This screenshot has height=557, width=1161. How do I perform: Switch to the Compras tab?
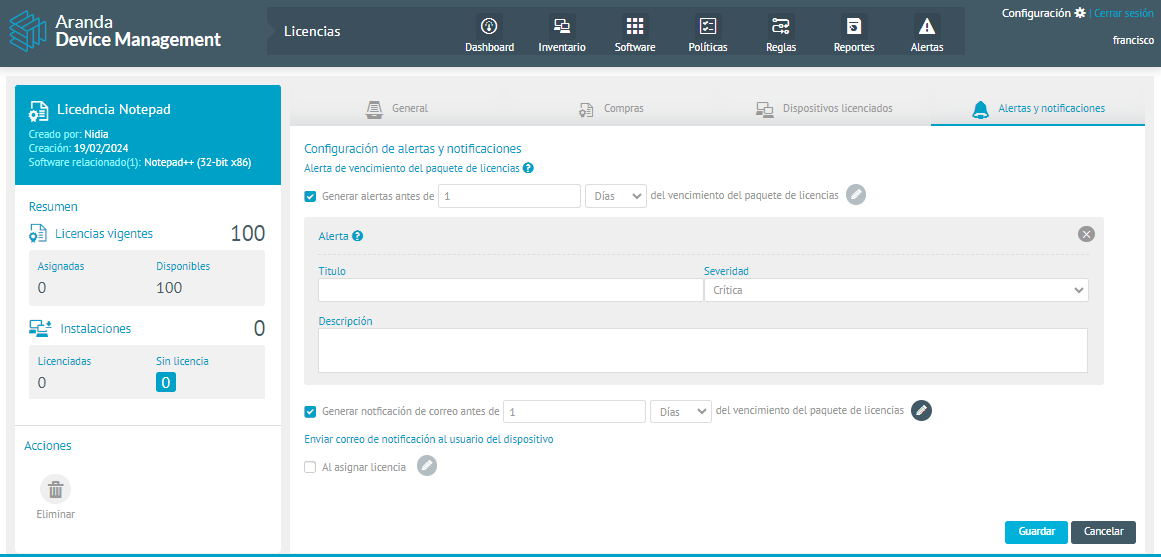611,109
